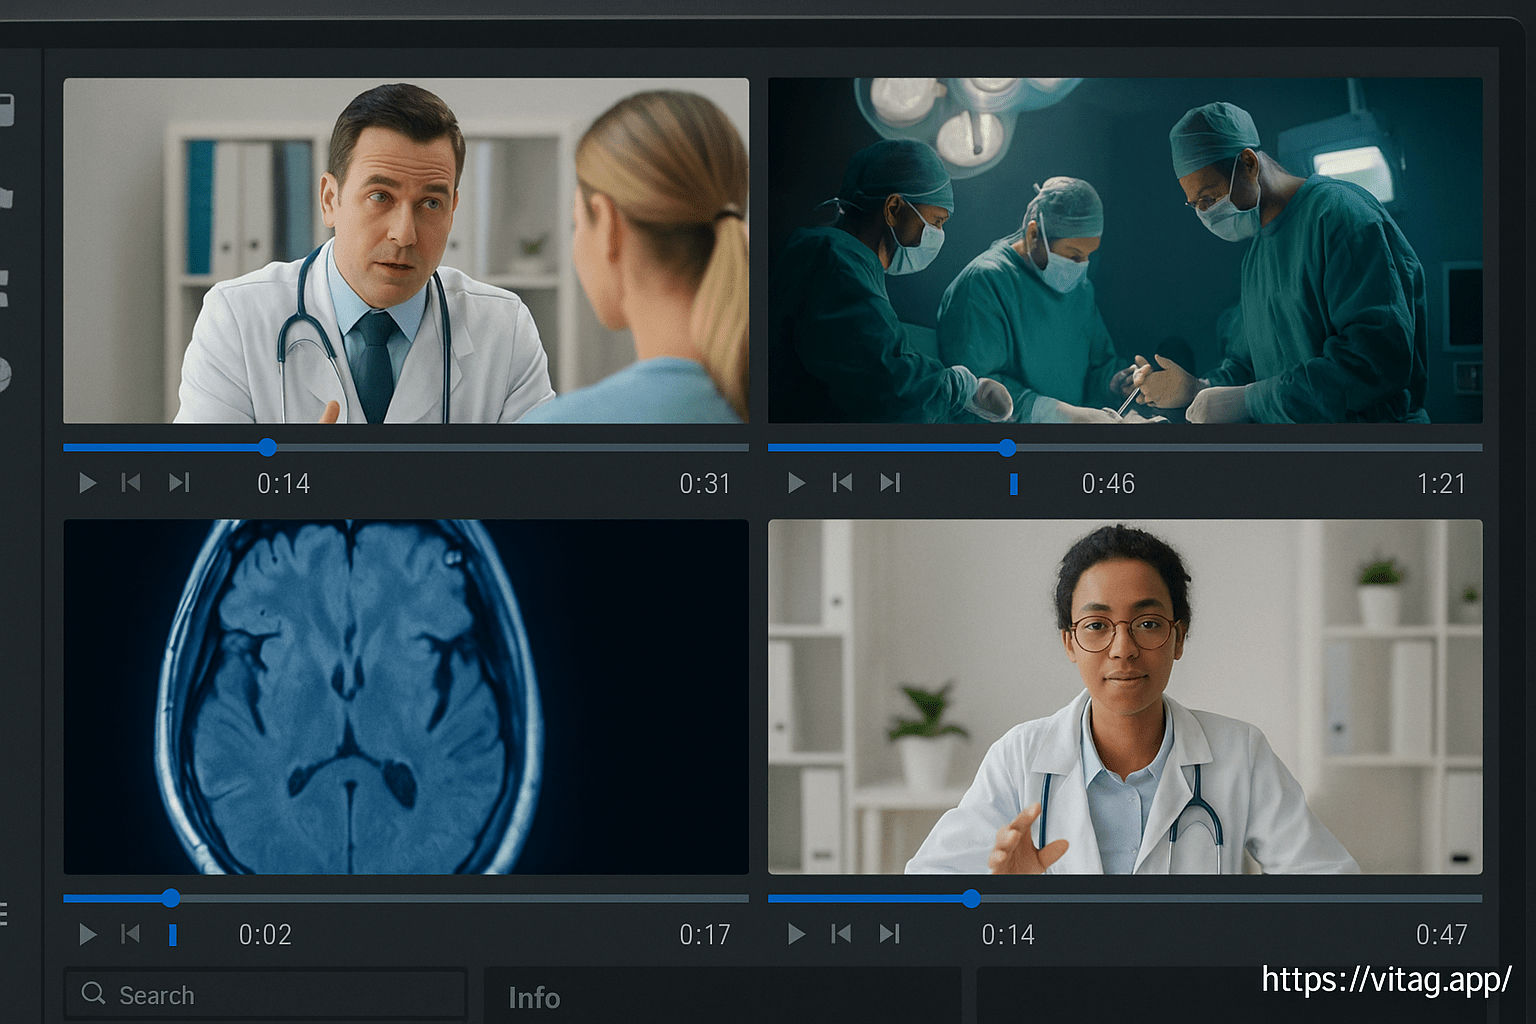Select the glasses-wearing doctor video thumbnail
This screenshot has height=1024, width=1536.
tap(1125, 697)
